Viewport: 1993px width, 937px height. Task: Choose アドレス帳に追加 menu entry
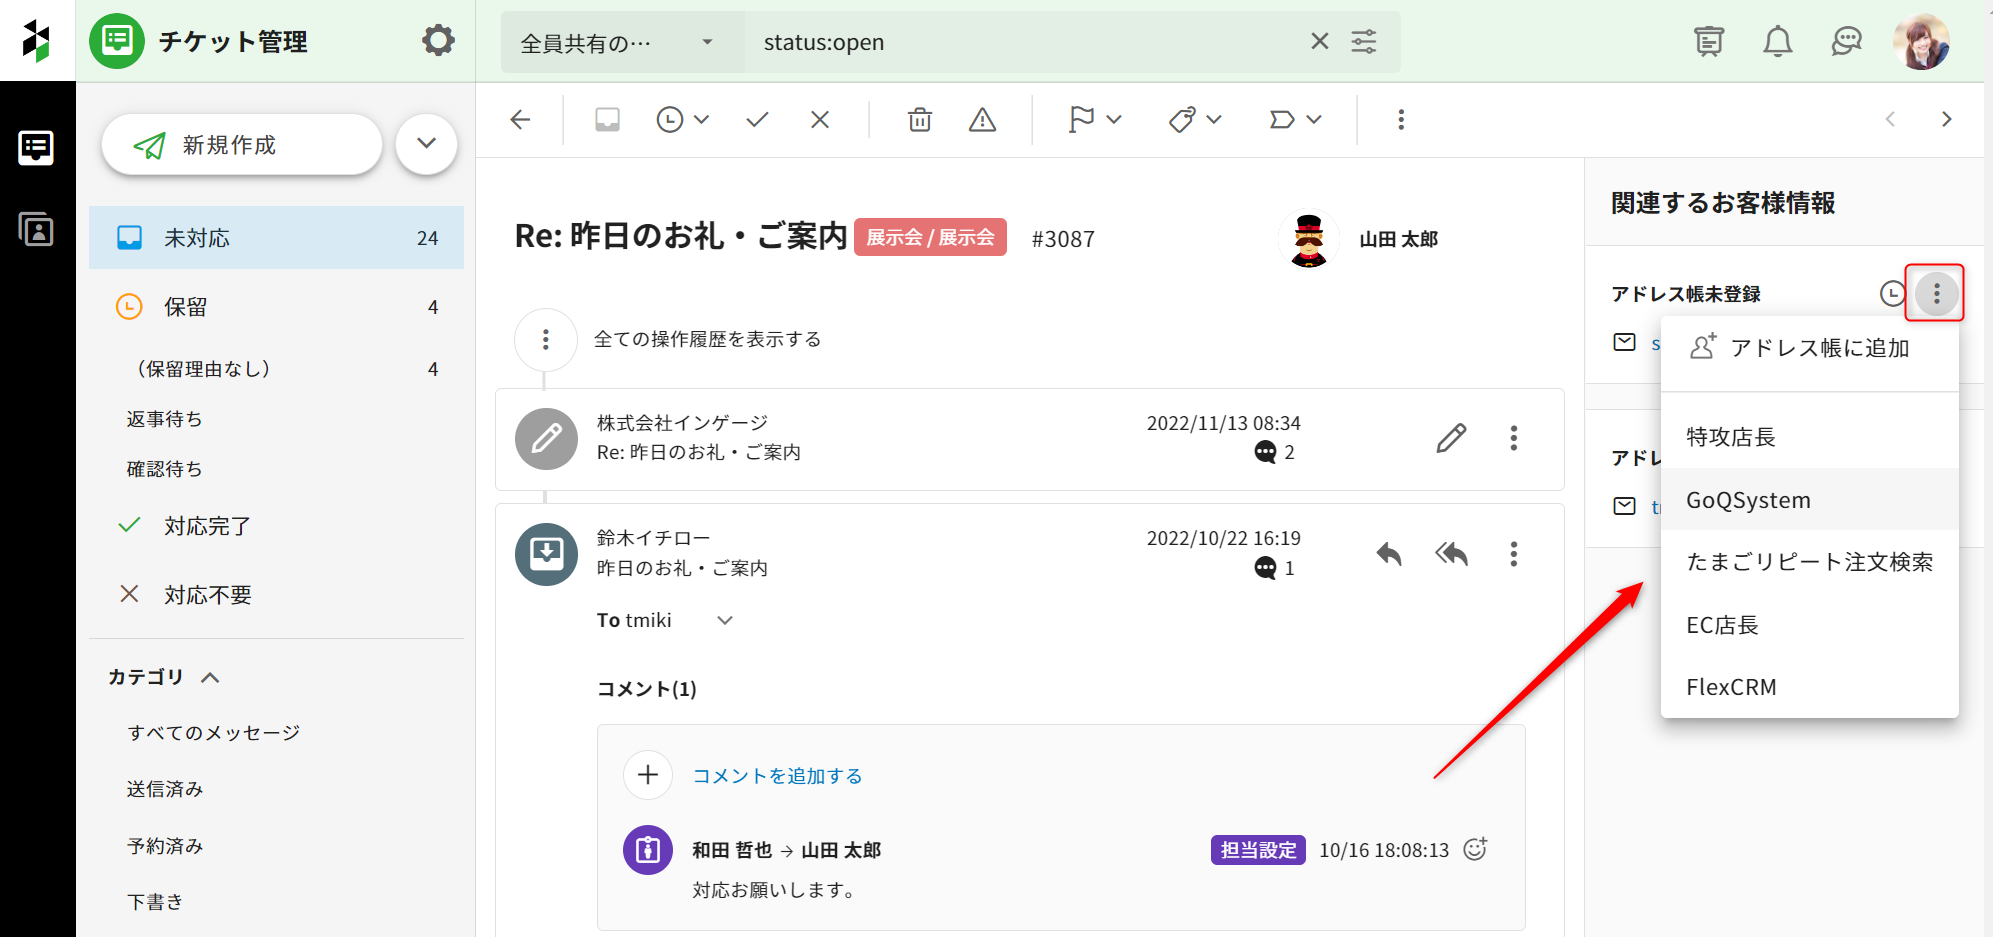tap(1818, 348)
